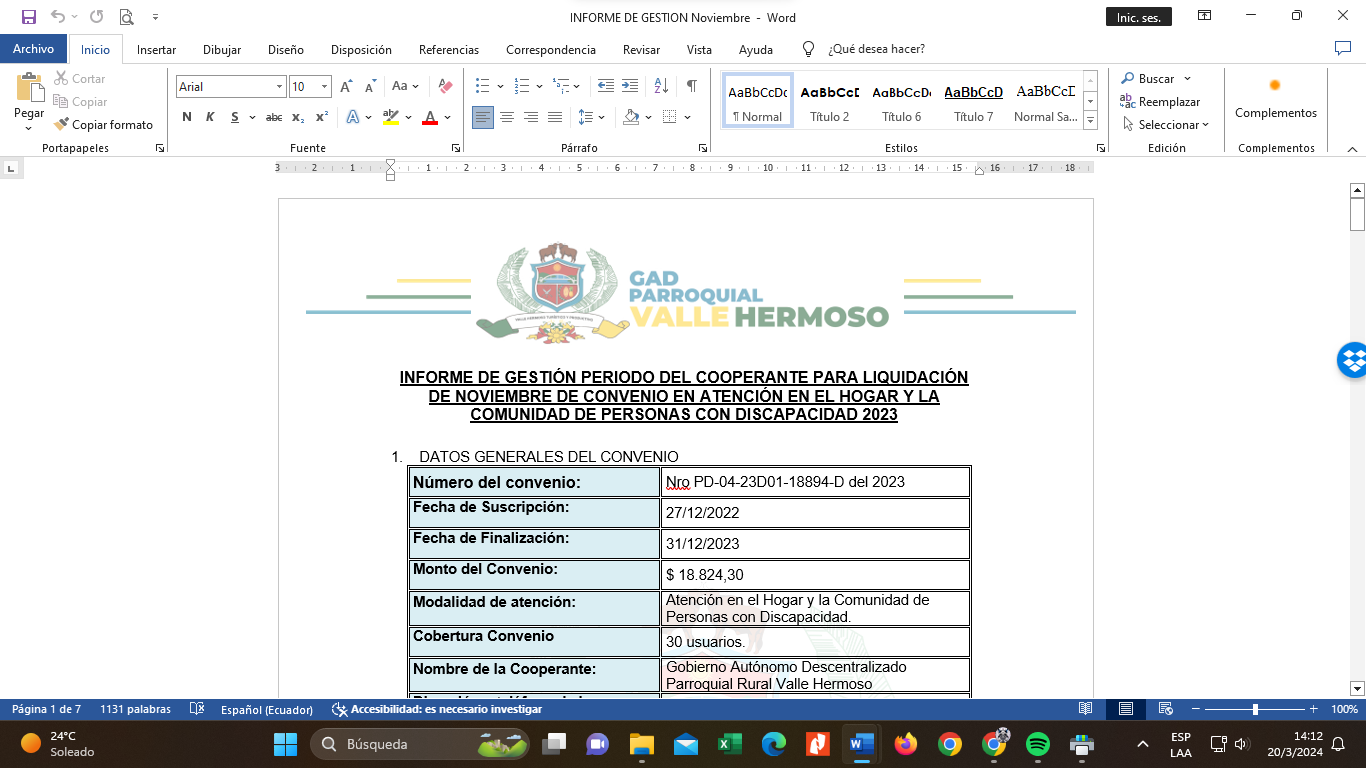
Task: Click the Save icon in title bar
Action: pyautogui.click(x=28, y=17)
